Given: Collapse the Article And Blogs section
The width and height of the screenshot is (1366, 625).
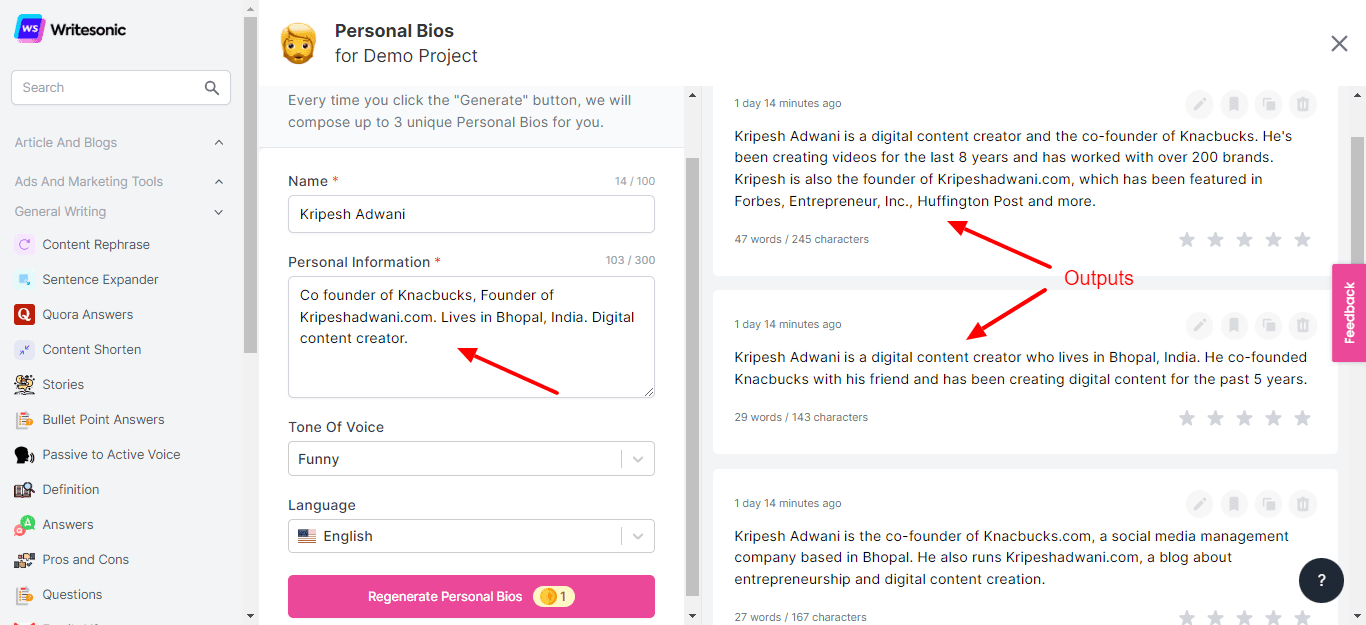Looking at the screenshot, I should (x=219, y=143).
